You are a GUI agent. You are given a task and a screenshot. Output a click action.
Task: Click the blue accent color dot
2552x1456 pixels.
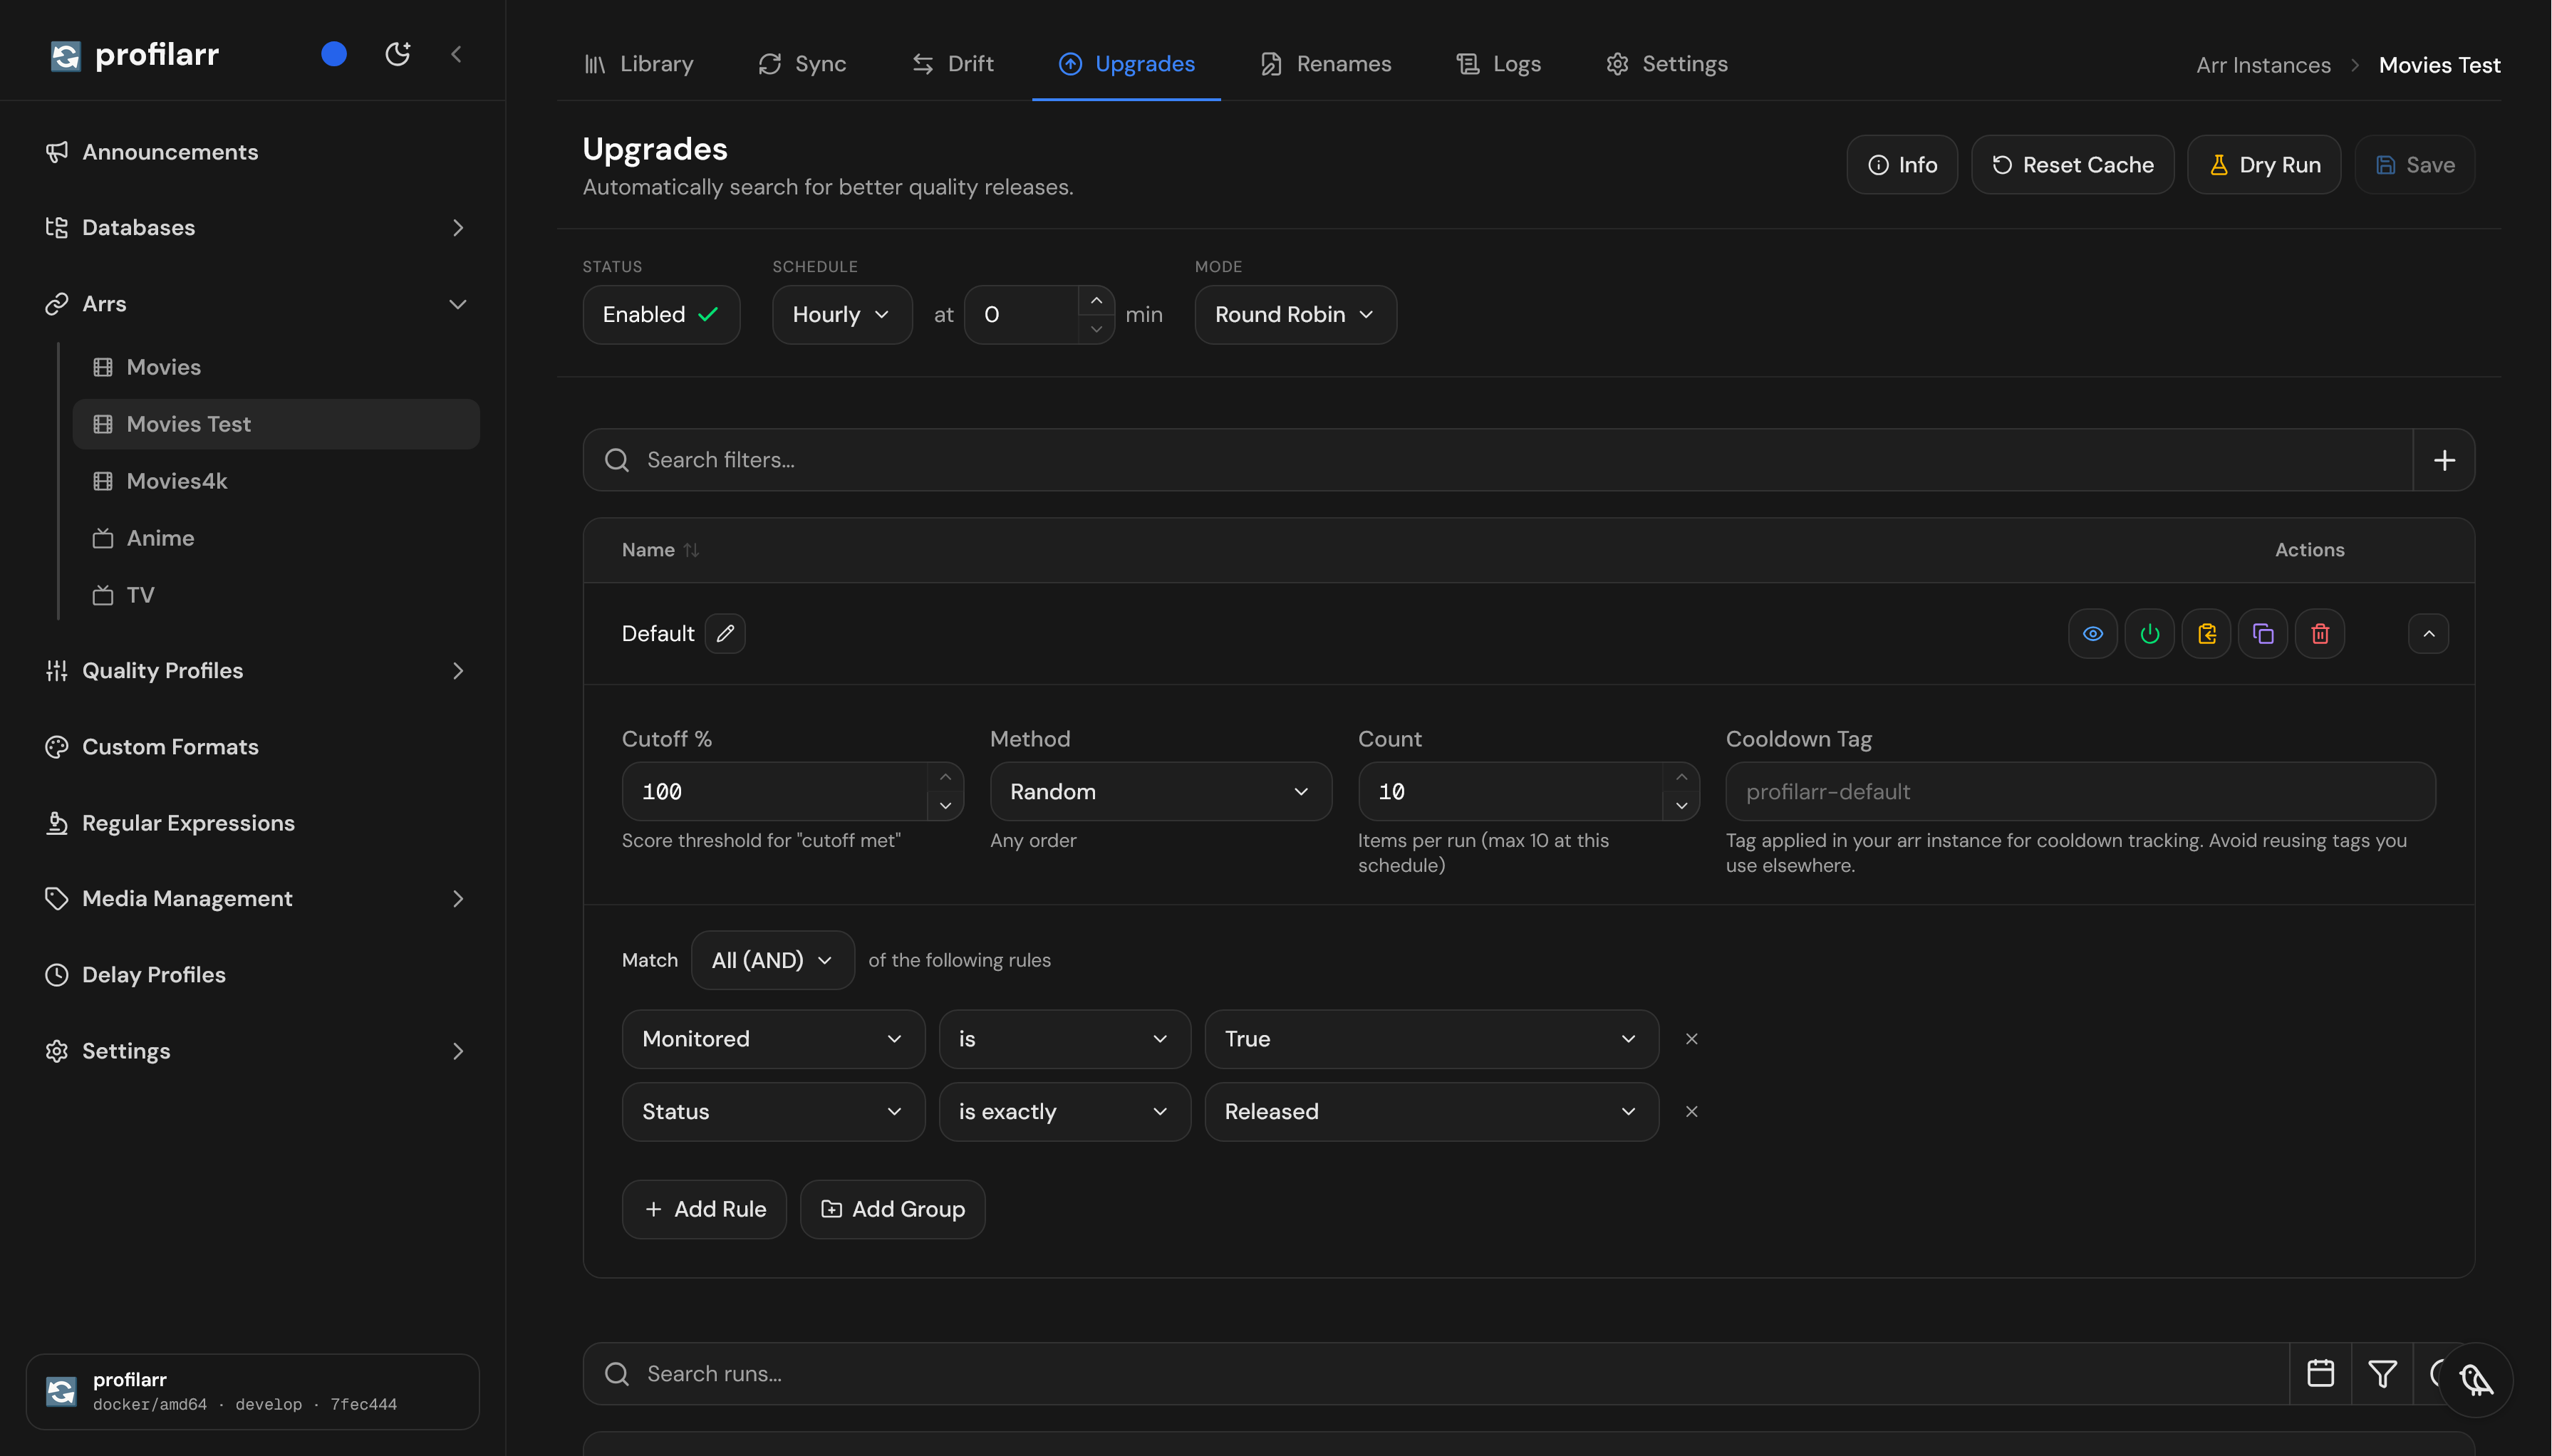point(334,54)
